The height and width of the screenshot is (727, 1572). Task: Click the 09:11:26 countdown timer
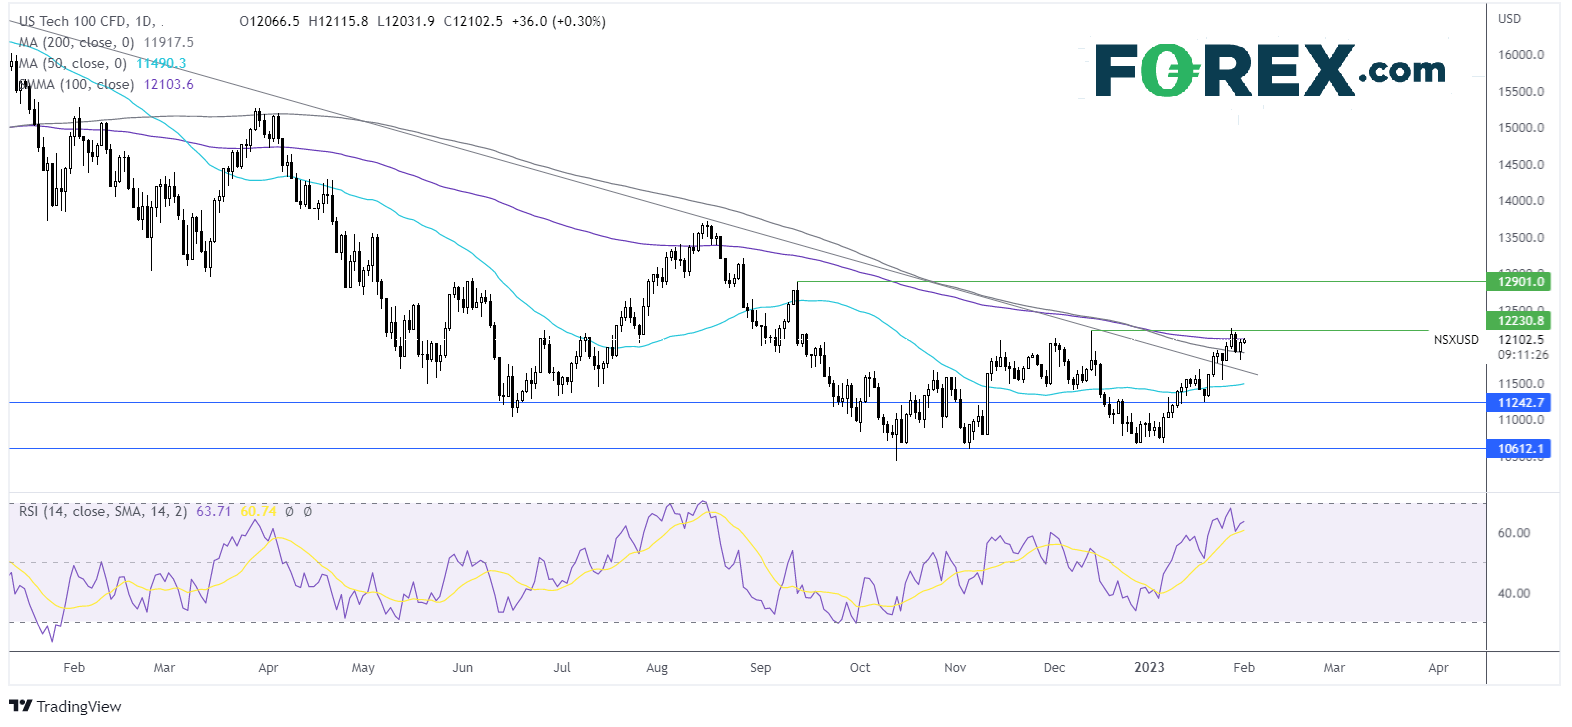(x=1523, y=355)
